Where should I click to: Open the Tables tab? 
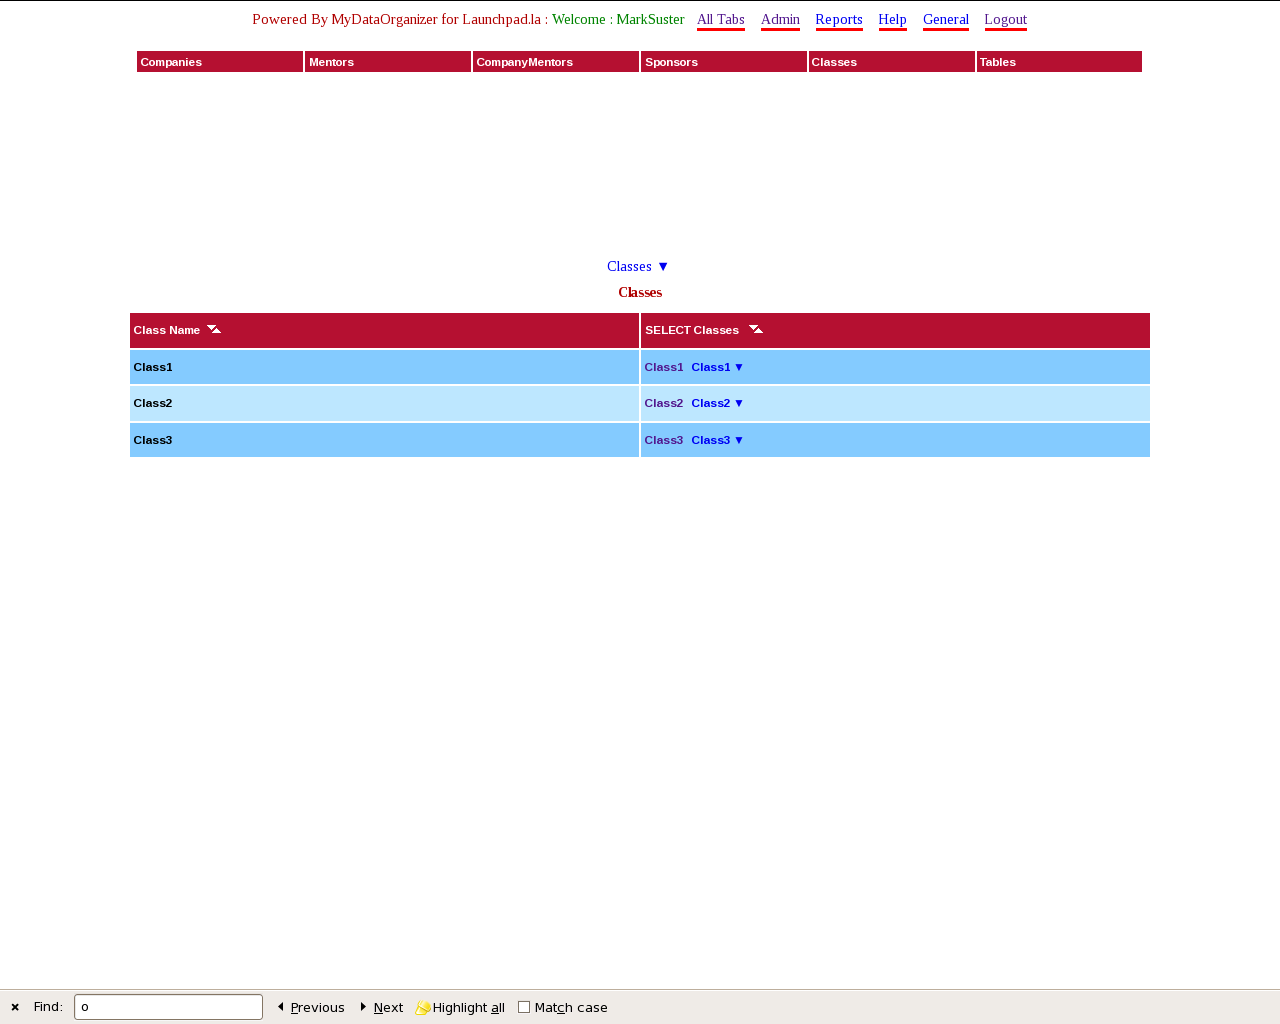1059,62
